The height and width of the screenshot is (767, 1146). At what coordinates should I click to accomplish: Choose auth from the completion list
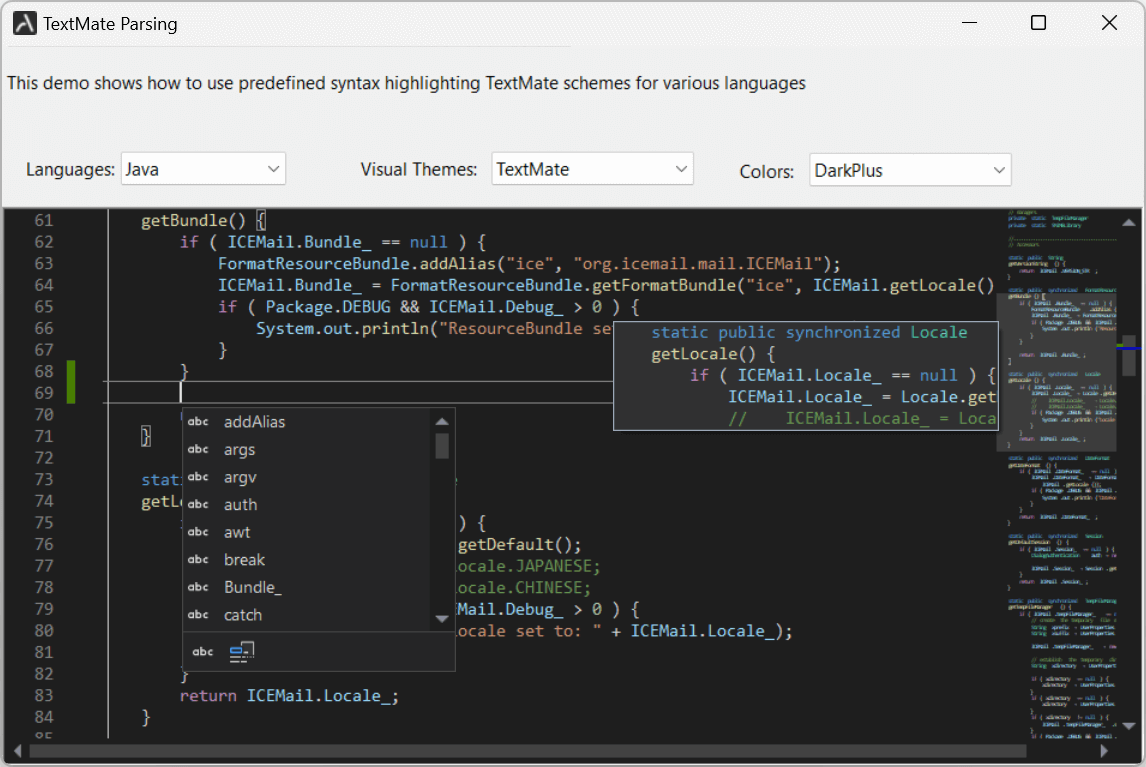tap(307, 505)
